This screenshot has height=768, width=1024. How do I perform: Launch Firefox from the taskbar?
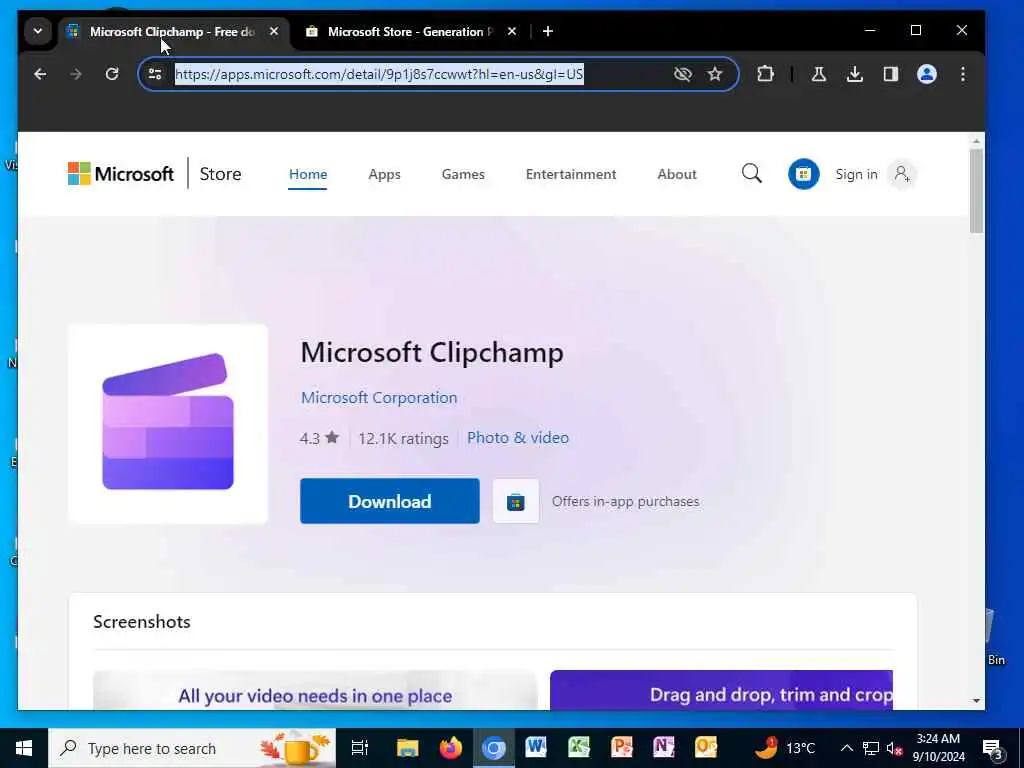[x=451, y=748]
